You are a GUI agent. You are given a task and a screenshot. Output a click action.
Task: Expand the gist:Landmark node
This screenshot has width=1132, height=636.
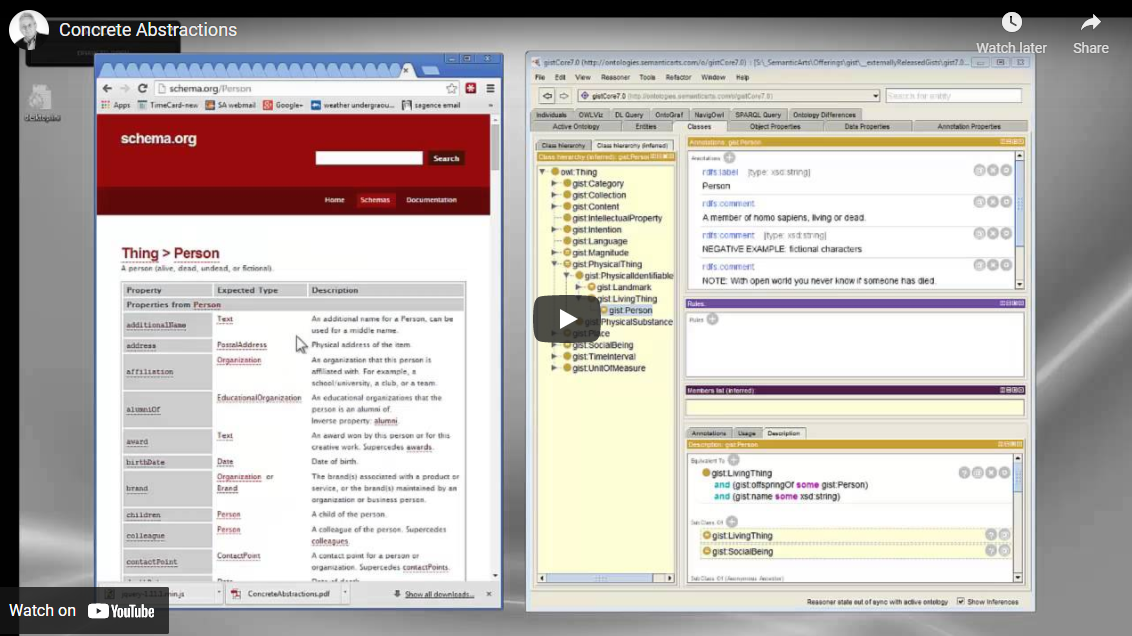(x=579, y=287)
